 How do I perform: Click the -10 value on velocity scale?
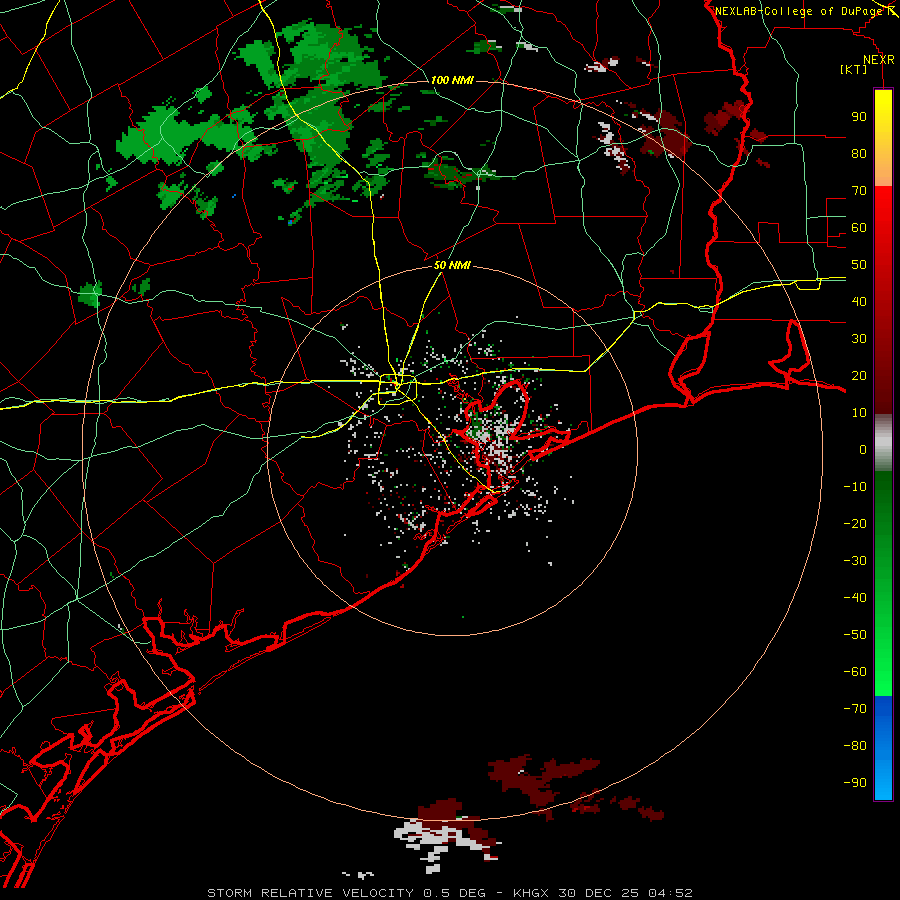click(x=855, y=487)
